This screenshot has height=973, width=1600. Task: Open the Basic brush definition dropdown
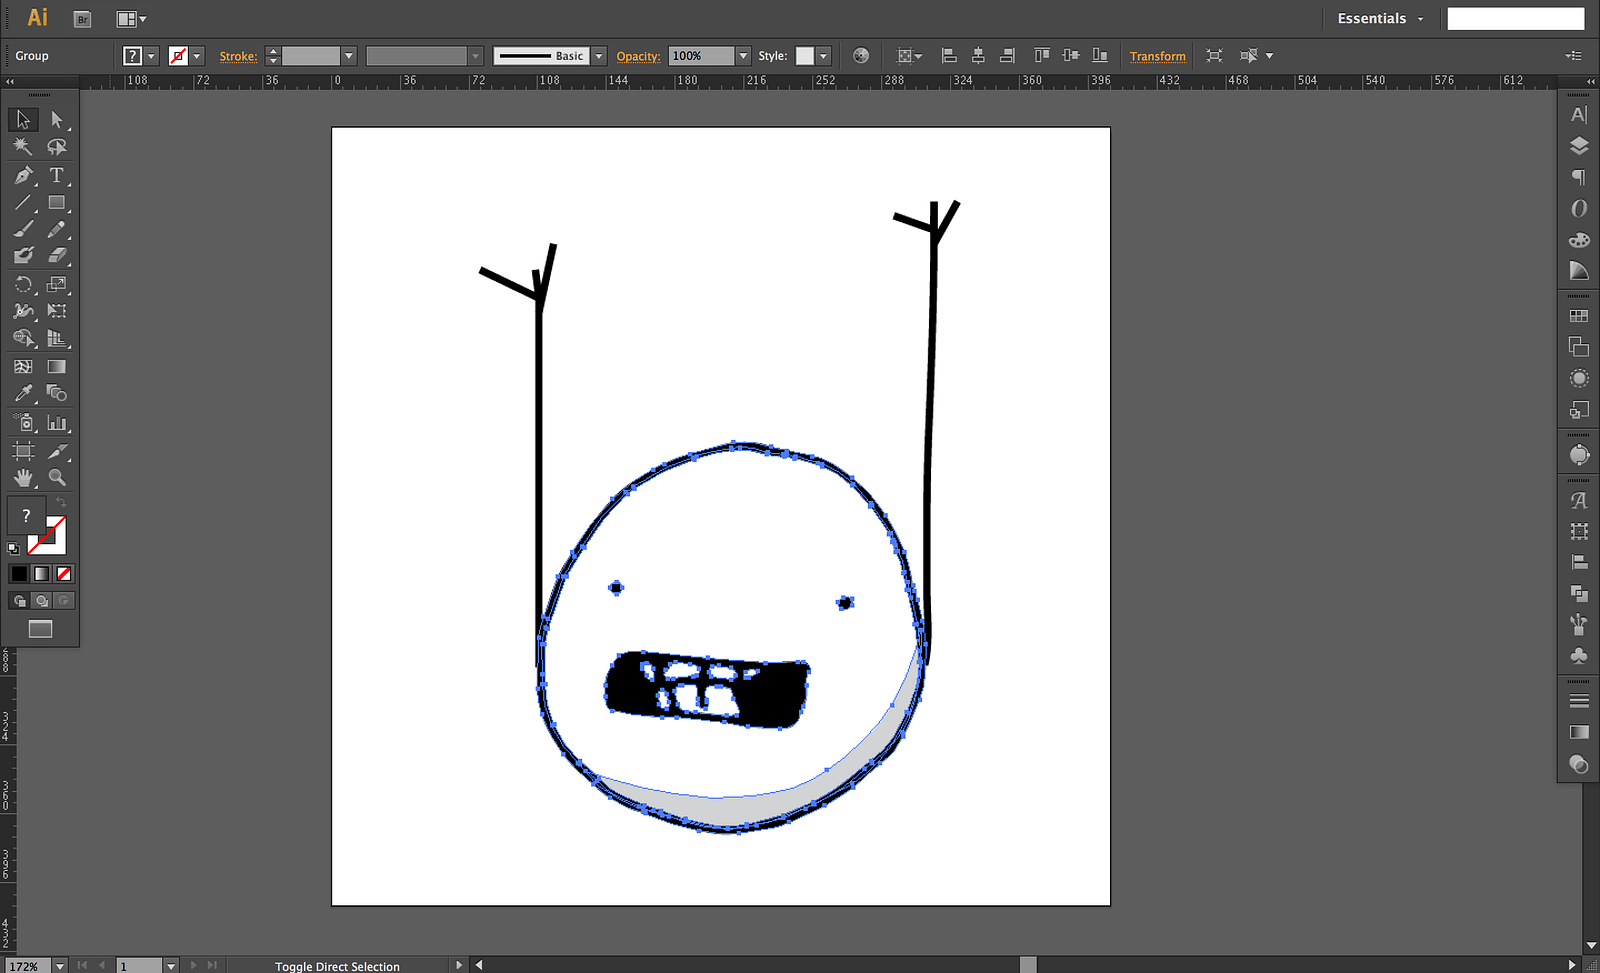point(599,56)
